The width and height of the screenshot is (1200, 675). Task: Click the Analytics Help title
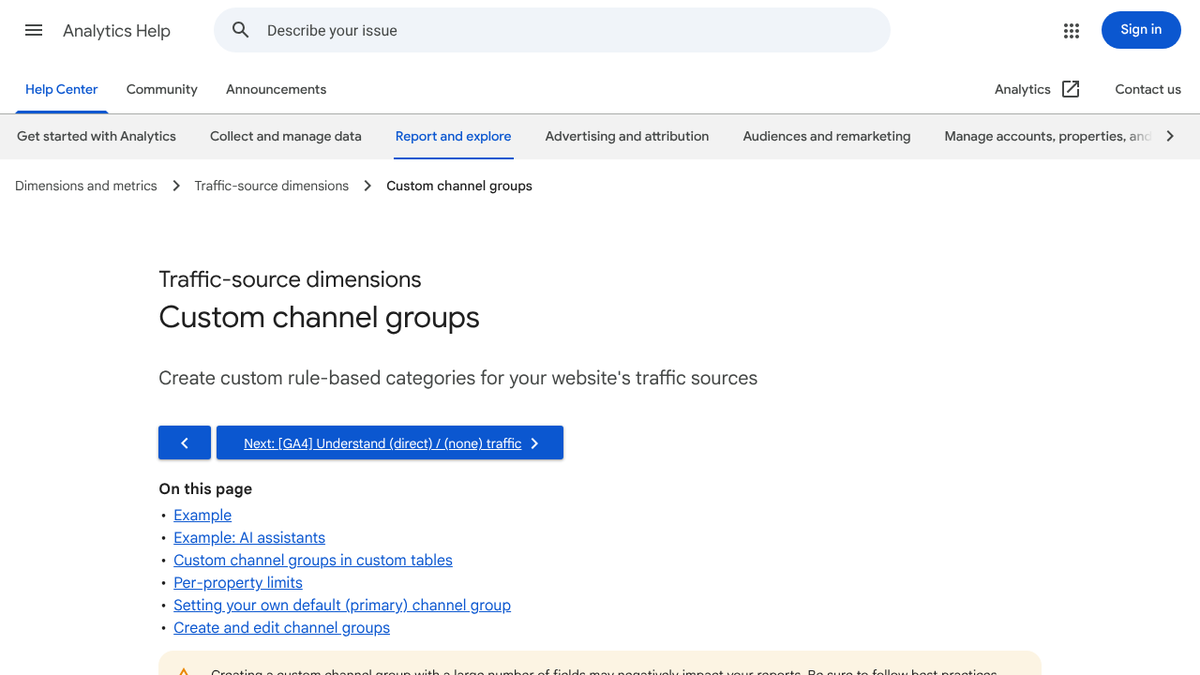tap(117, 31)
